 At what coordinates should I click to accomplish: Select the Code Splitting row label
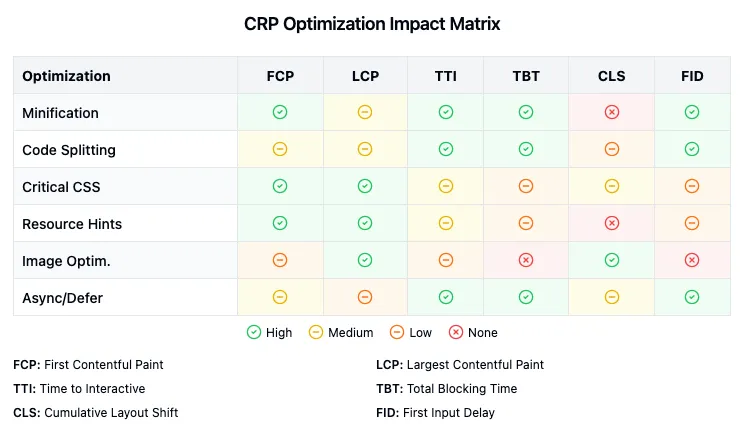(69, 150)
